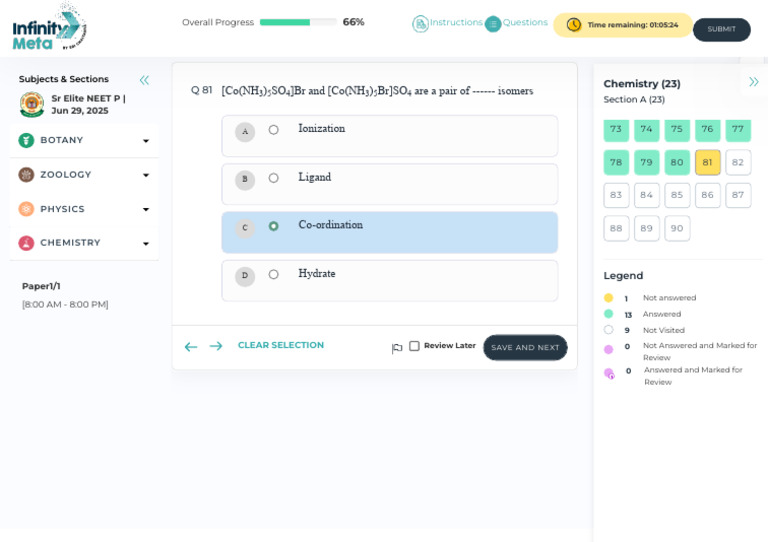Jump to question 83

616,195
